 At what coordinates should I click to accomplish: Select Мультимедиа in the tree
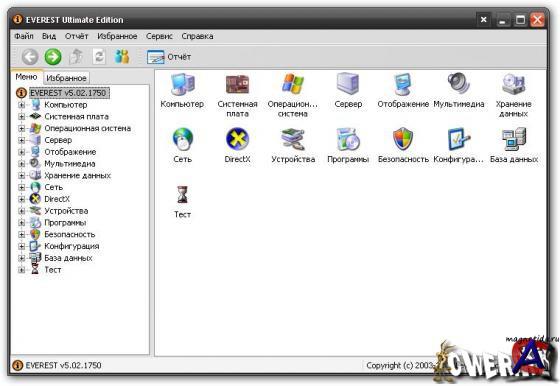[x=70, y=164]
